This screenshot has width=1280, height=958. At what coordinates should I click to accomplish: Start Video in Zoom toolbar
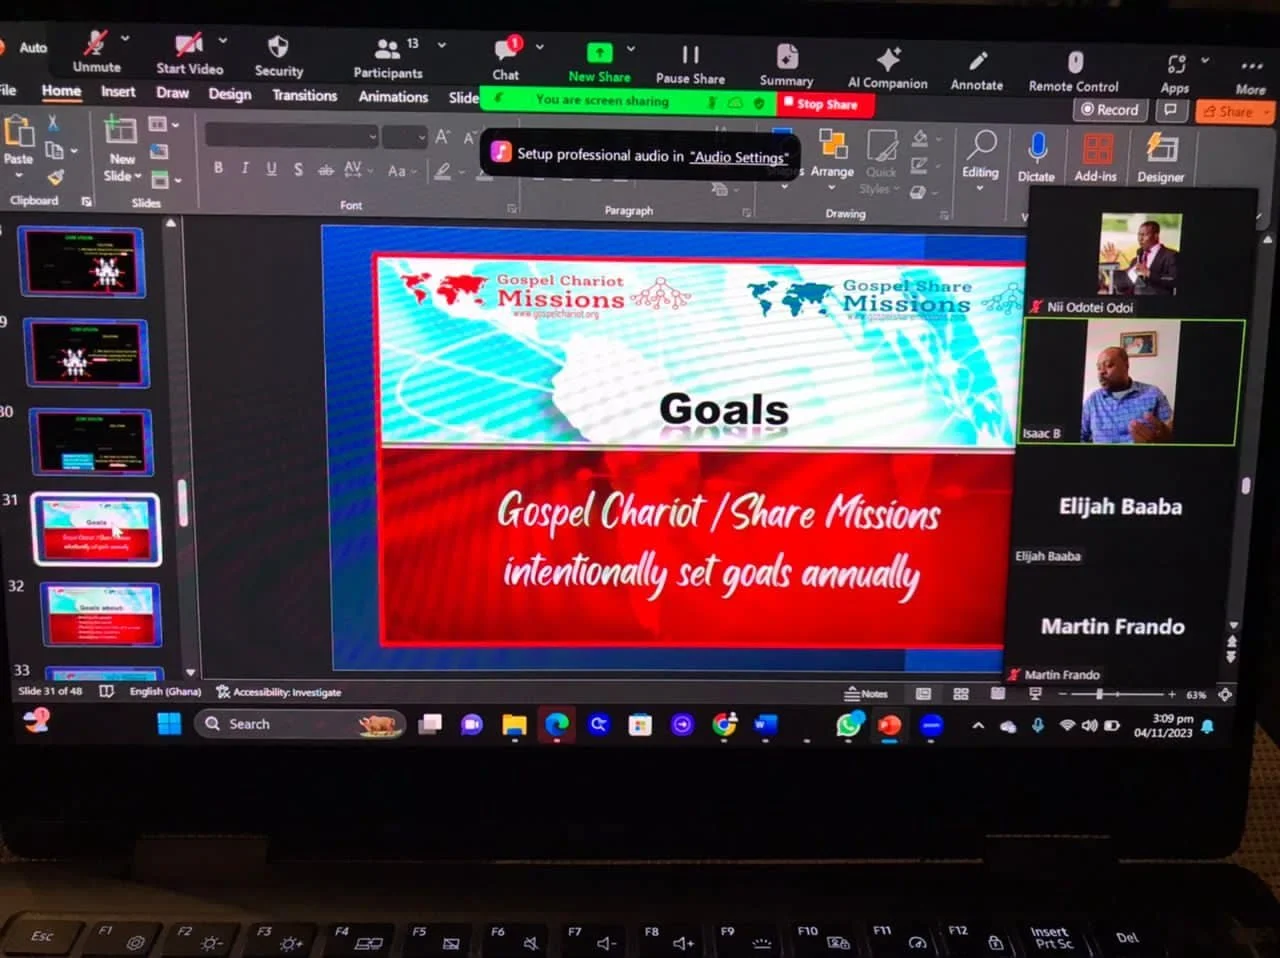(189, 54)
